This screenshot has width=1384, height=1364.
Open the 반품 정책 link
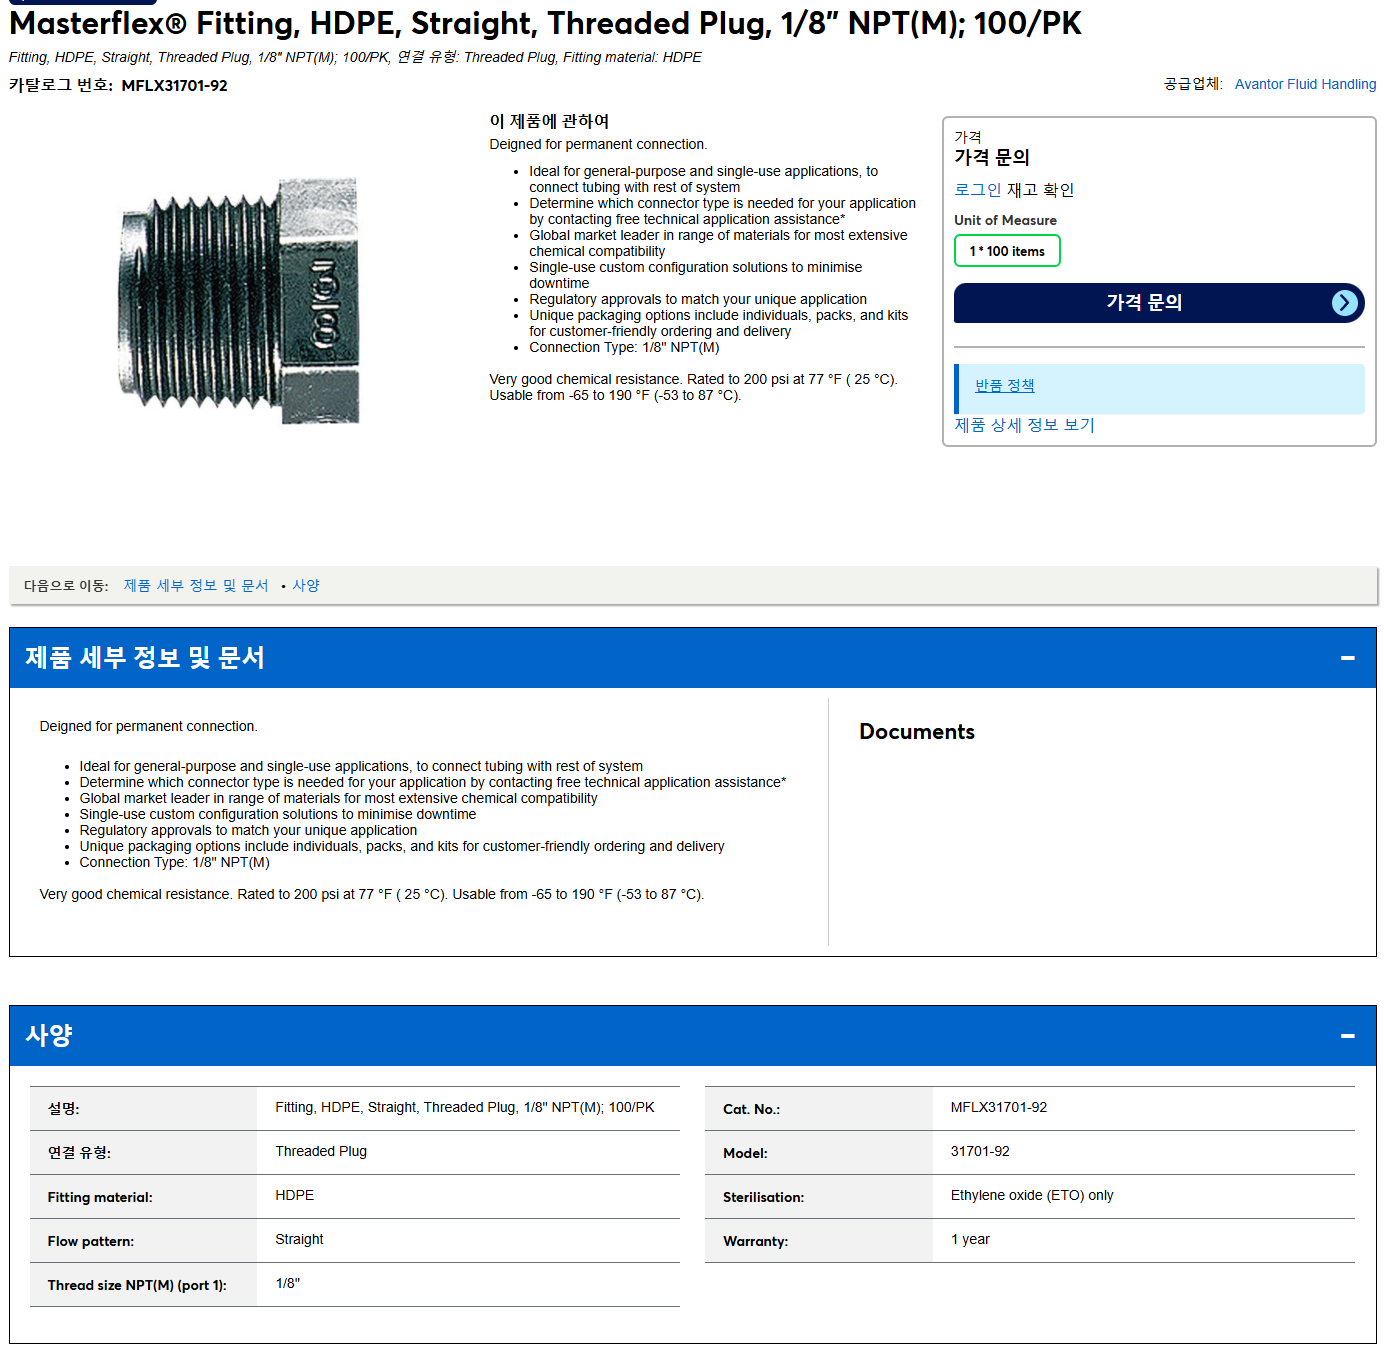pos(1004,386)
